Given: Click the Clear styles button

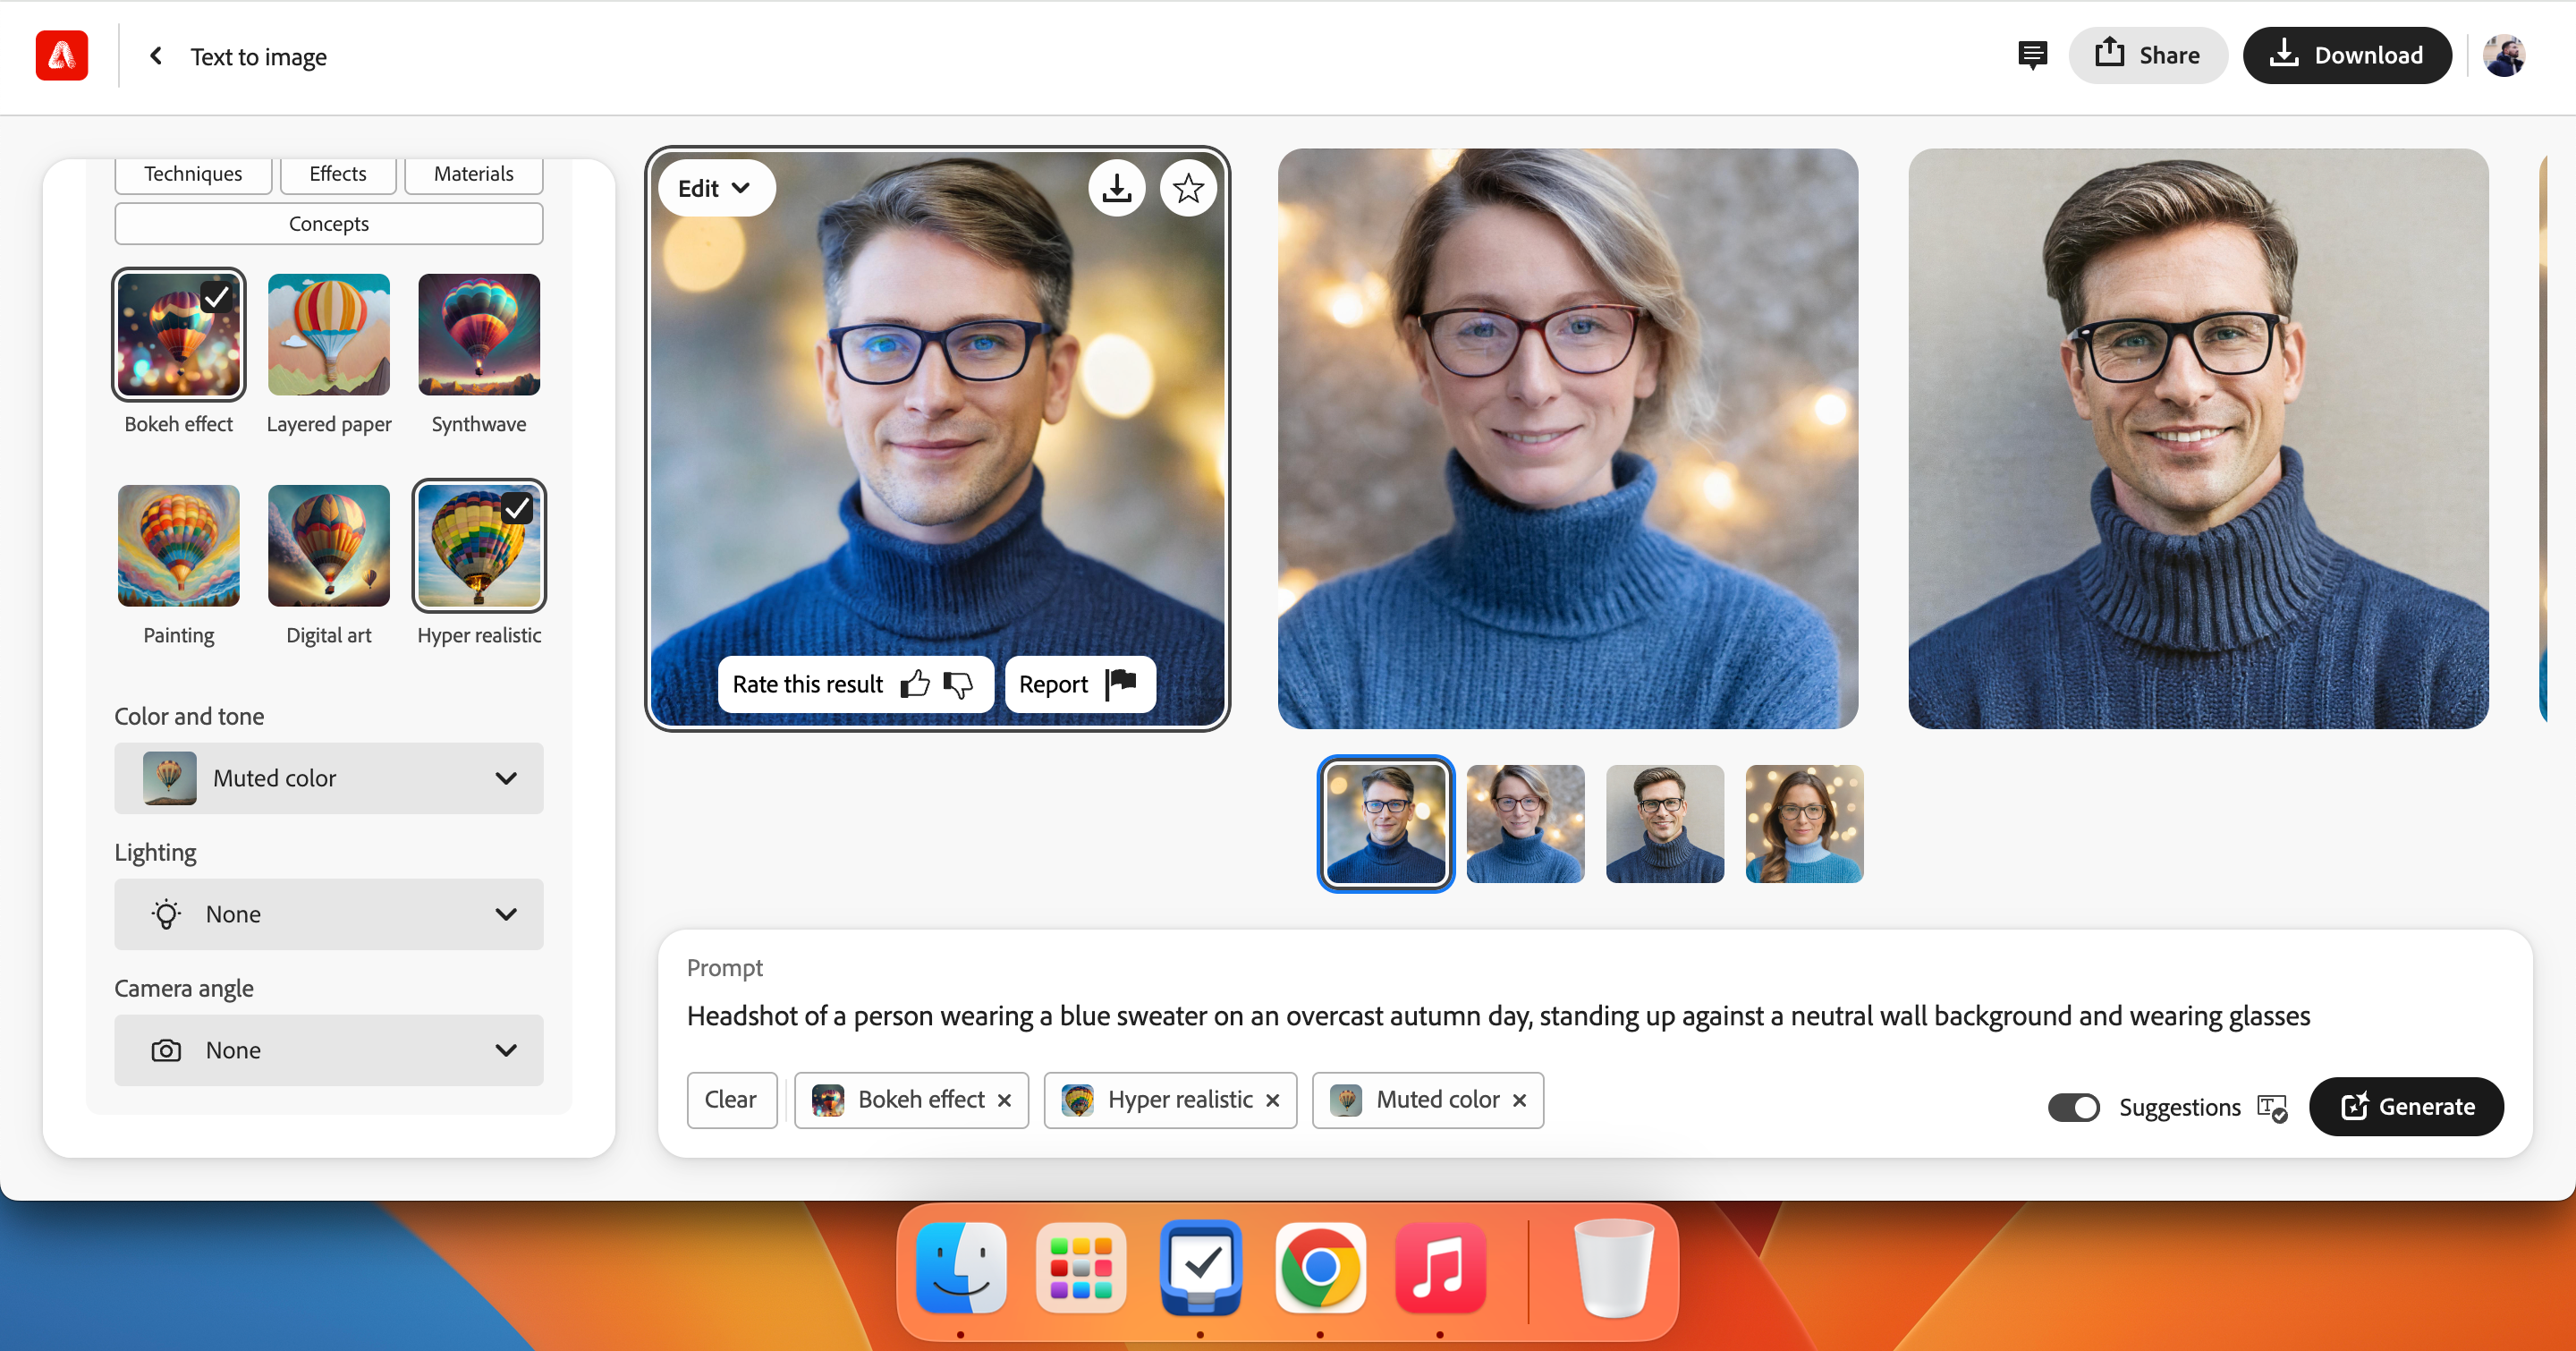Looking at the screenshot, I should click(731, 1100).
